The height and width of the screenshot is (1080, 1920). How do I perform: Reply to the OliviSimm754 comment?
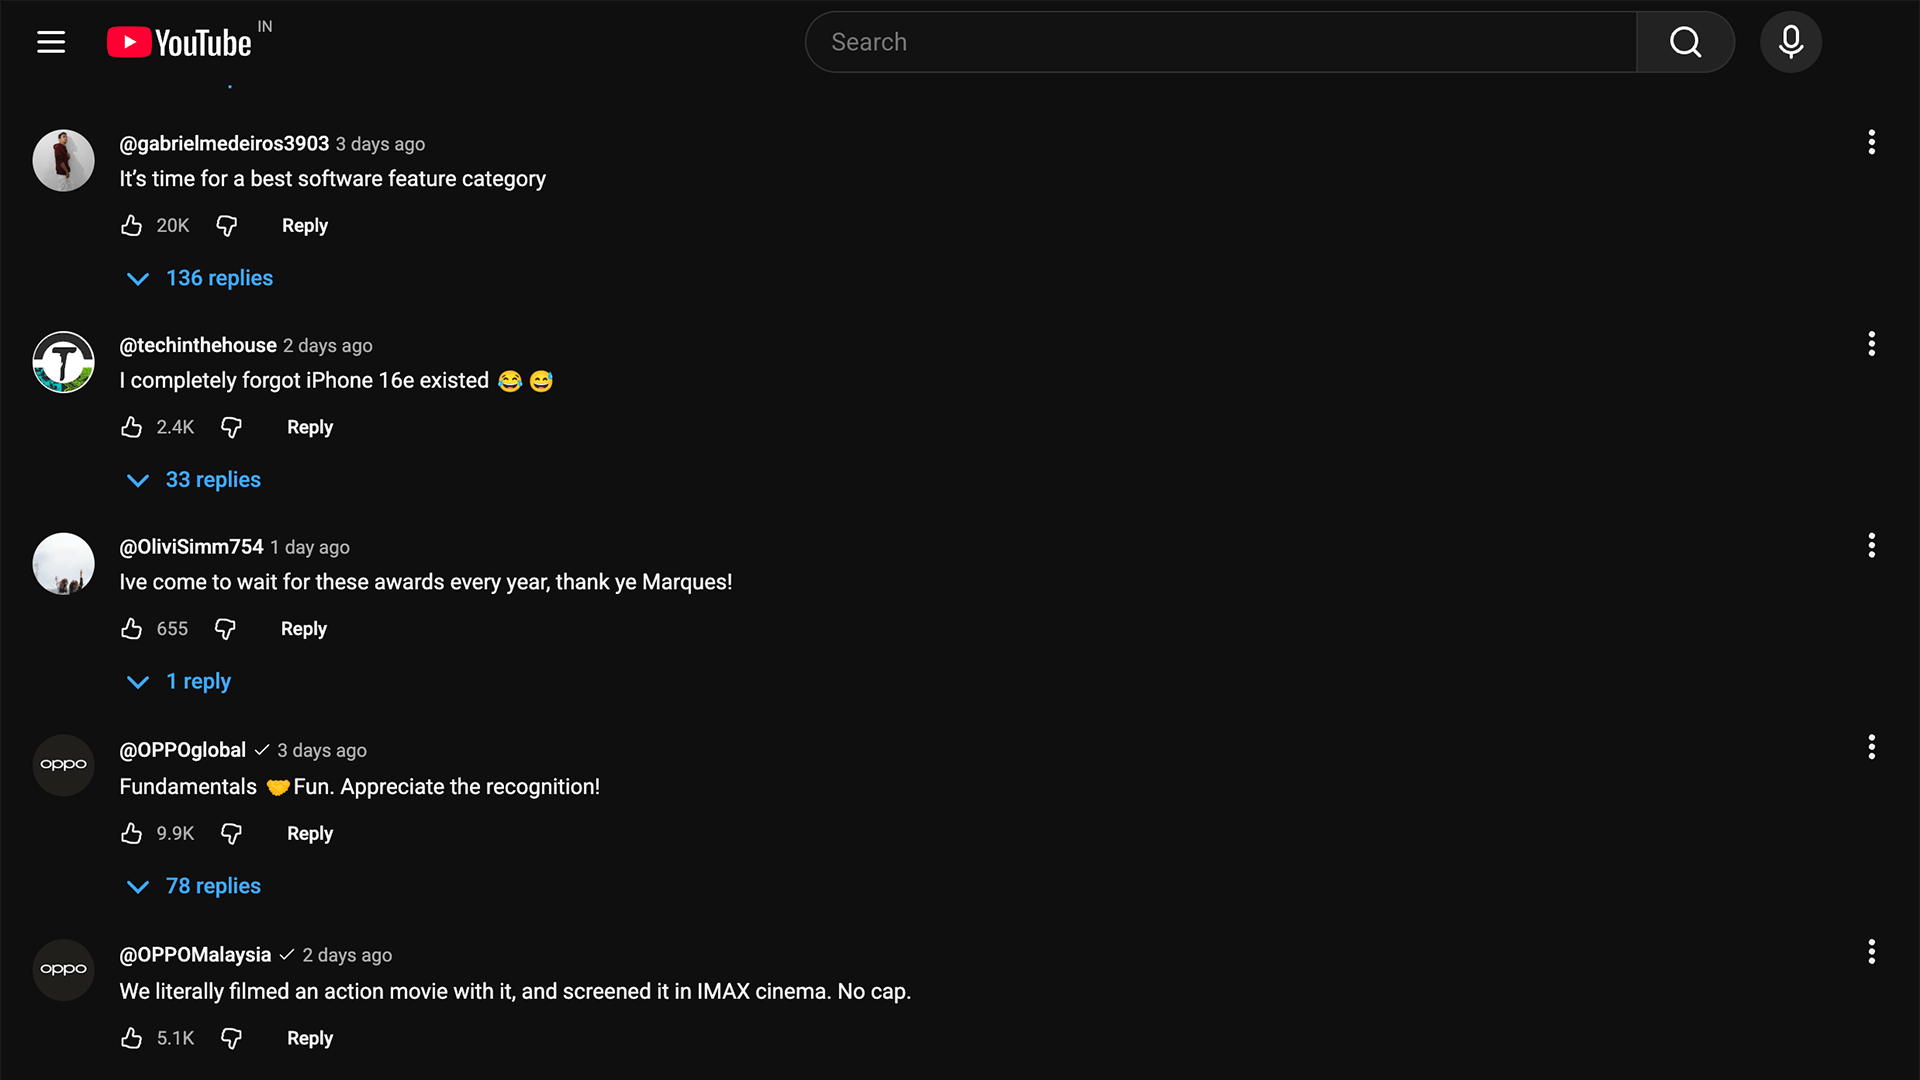pyautogui.click(x=303, y=629)
